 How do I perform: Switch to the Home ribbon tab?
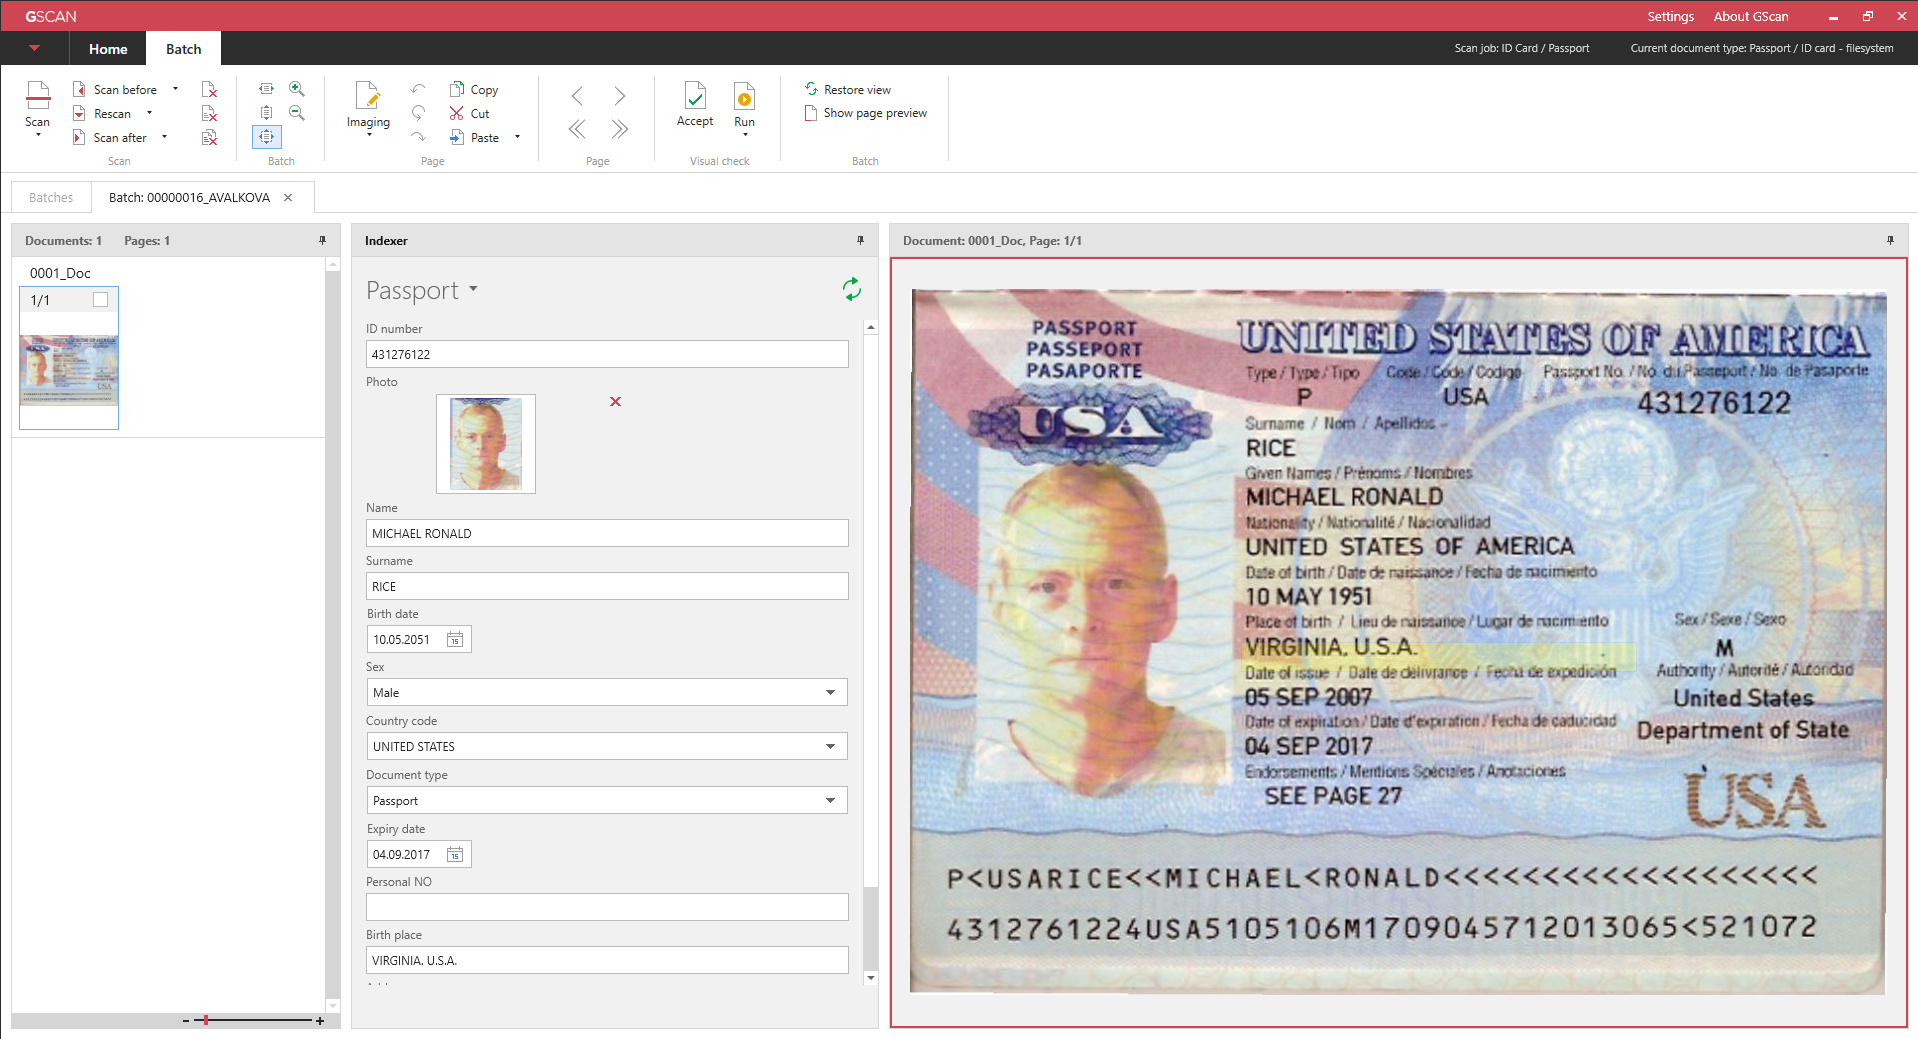(108, 49)
